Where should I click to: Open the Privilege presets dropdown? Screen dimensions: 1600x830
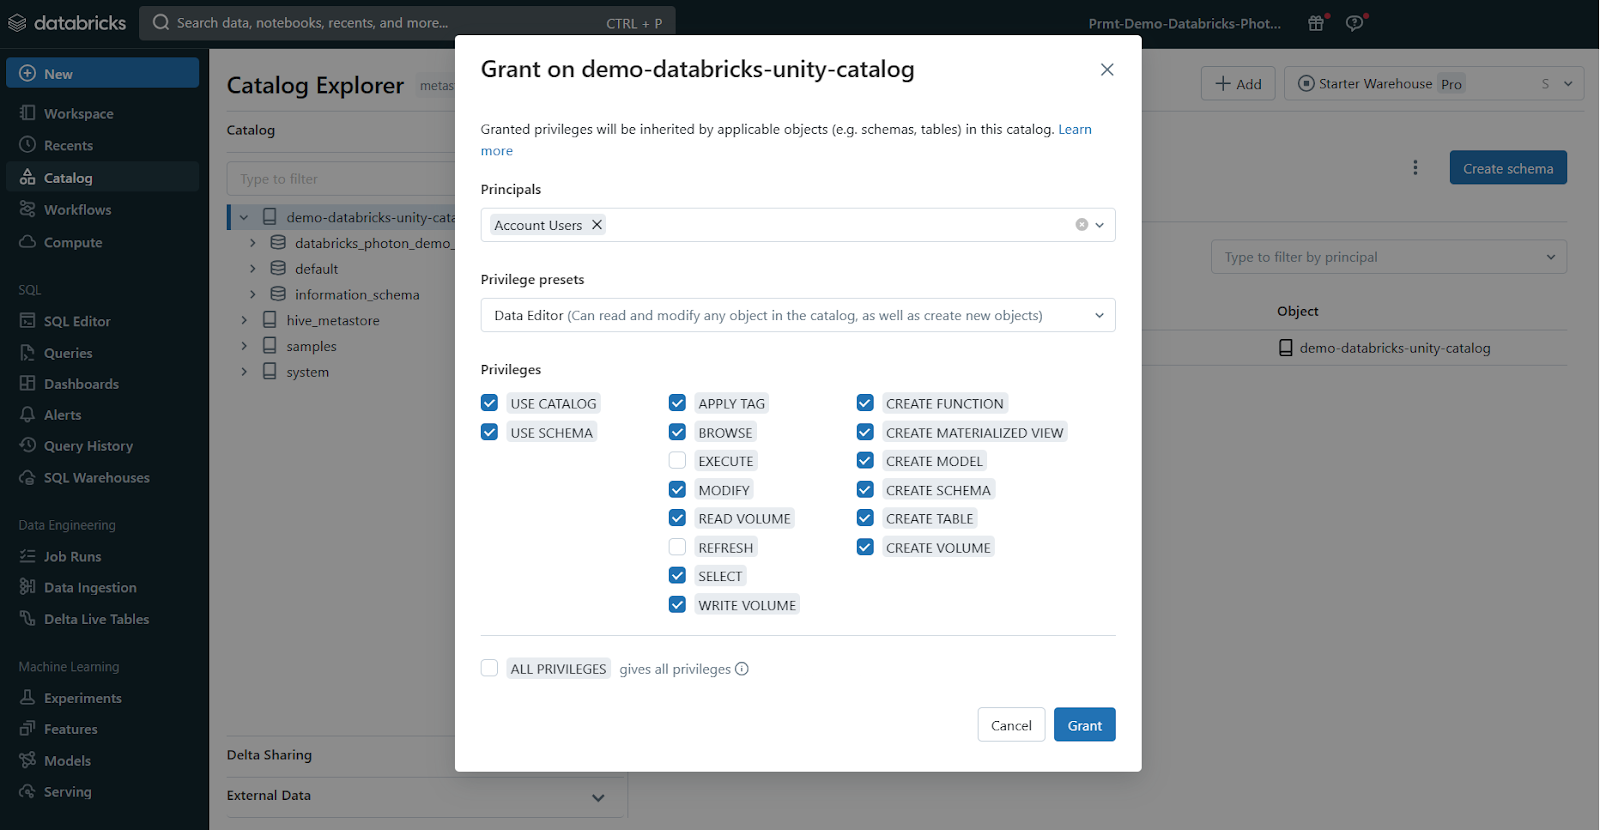798,315
